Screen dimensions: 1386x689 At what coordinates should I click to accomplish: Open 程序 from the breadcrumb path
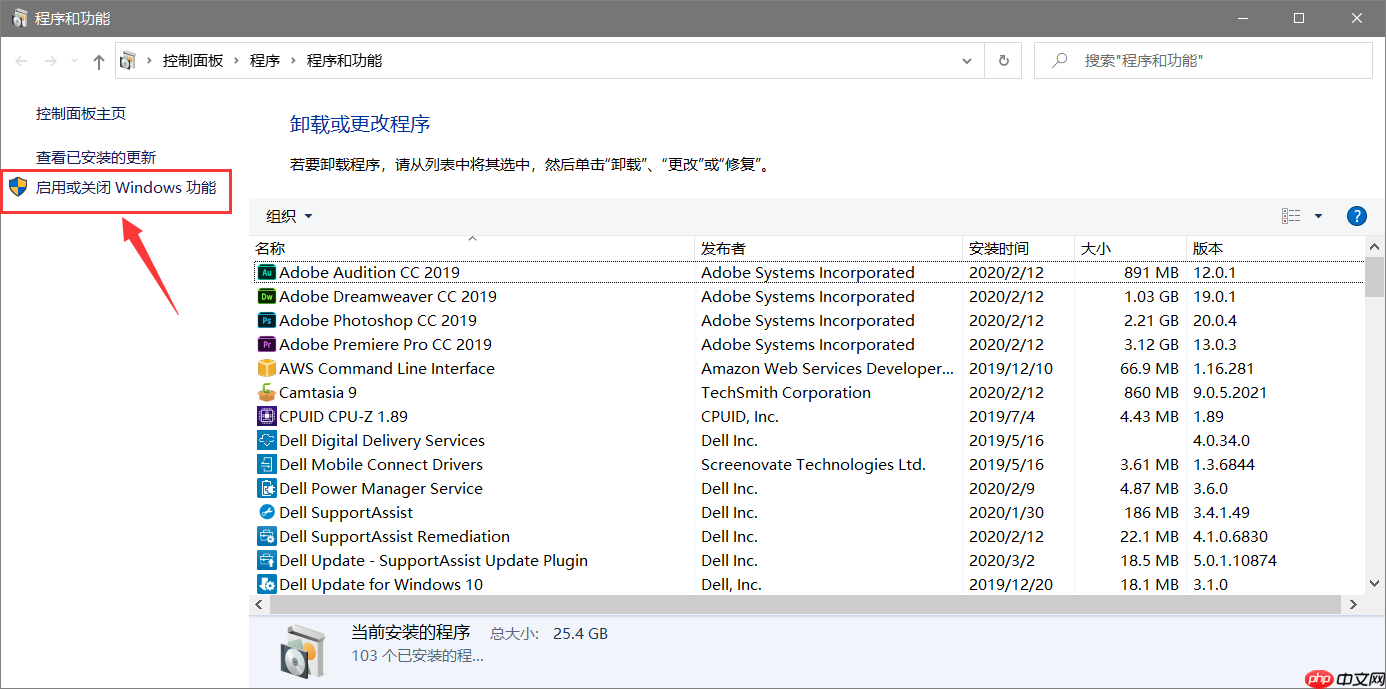264,60
